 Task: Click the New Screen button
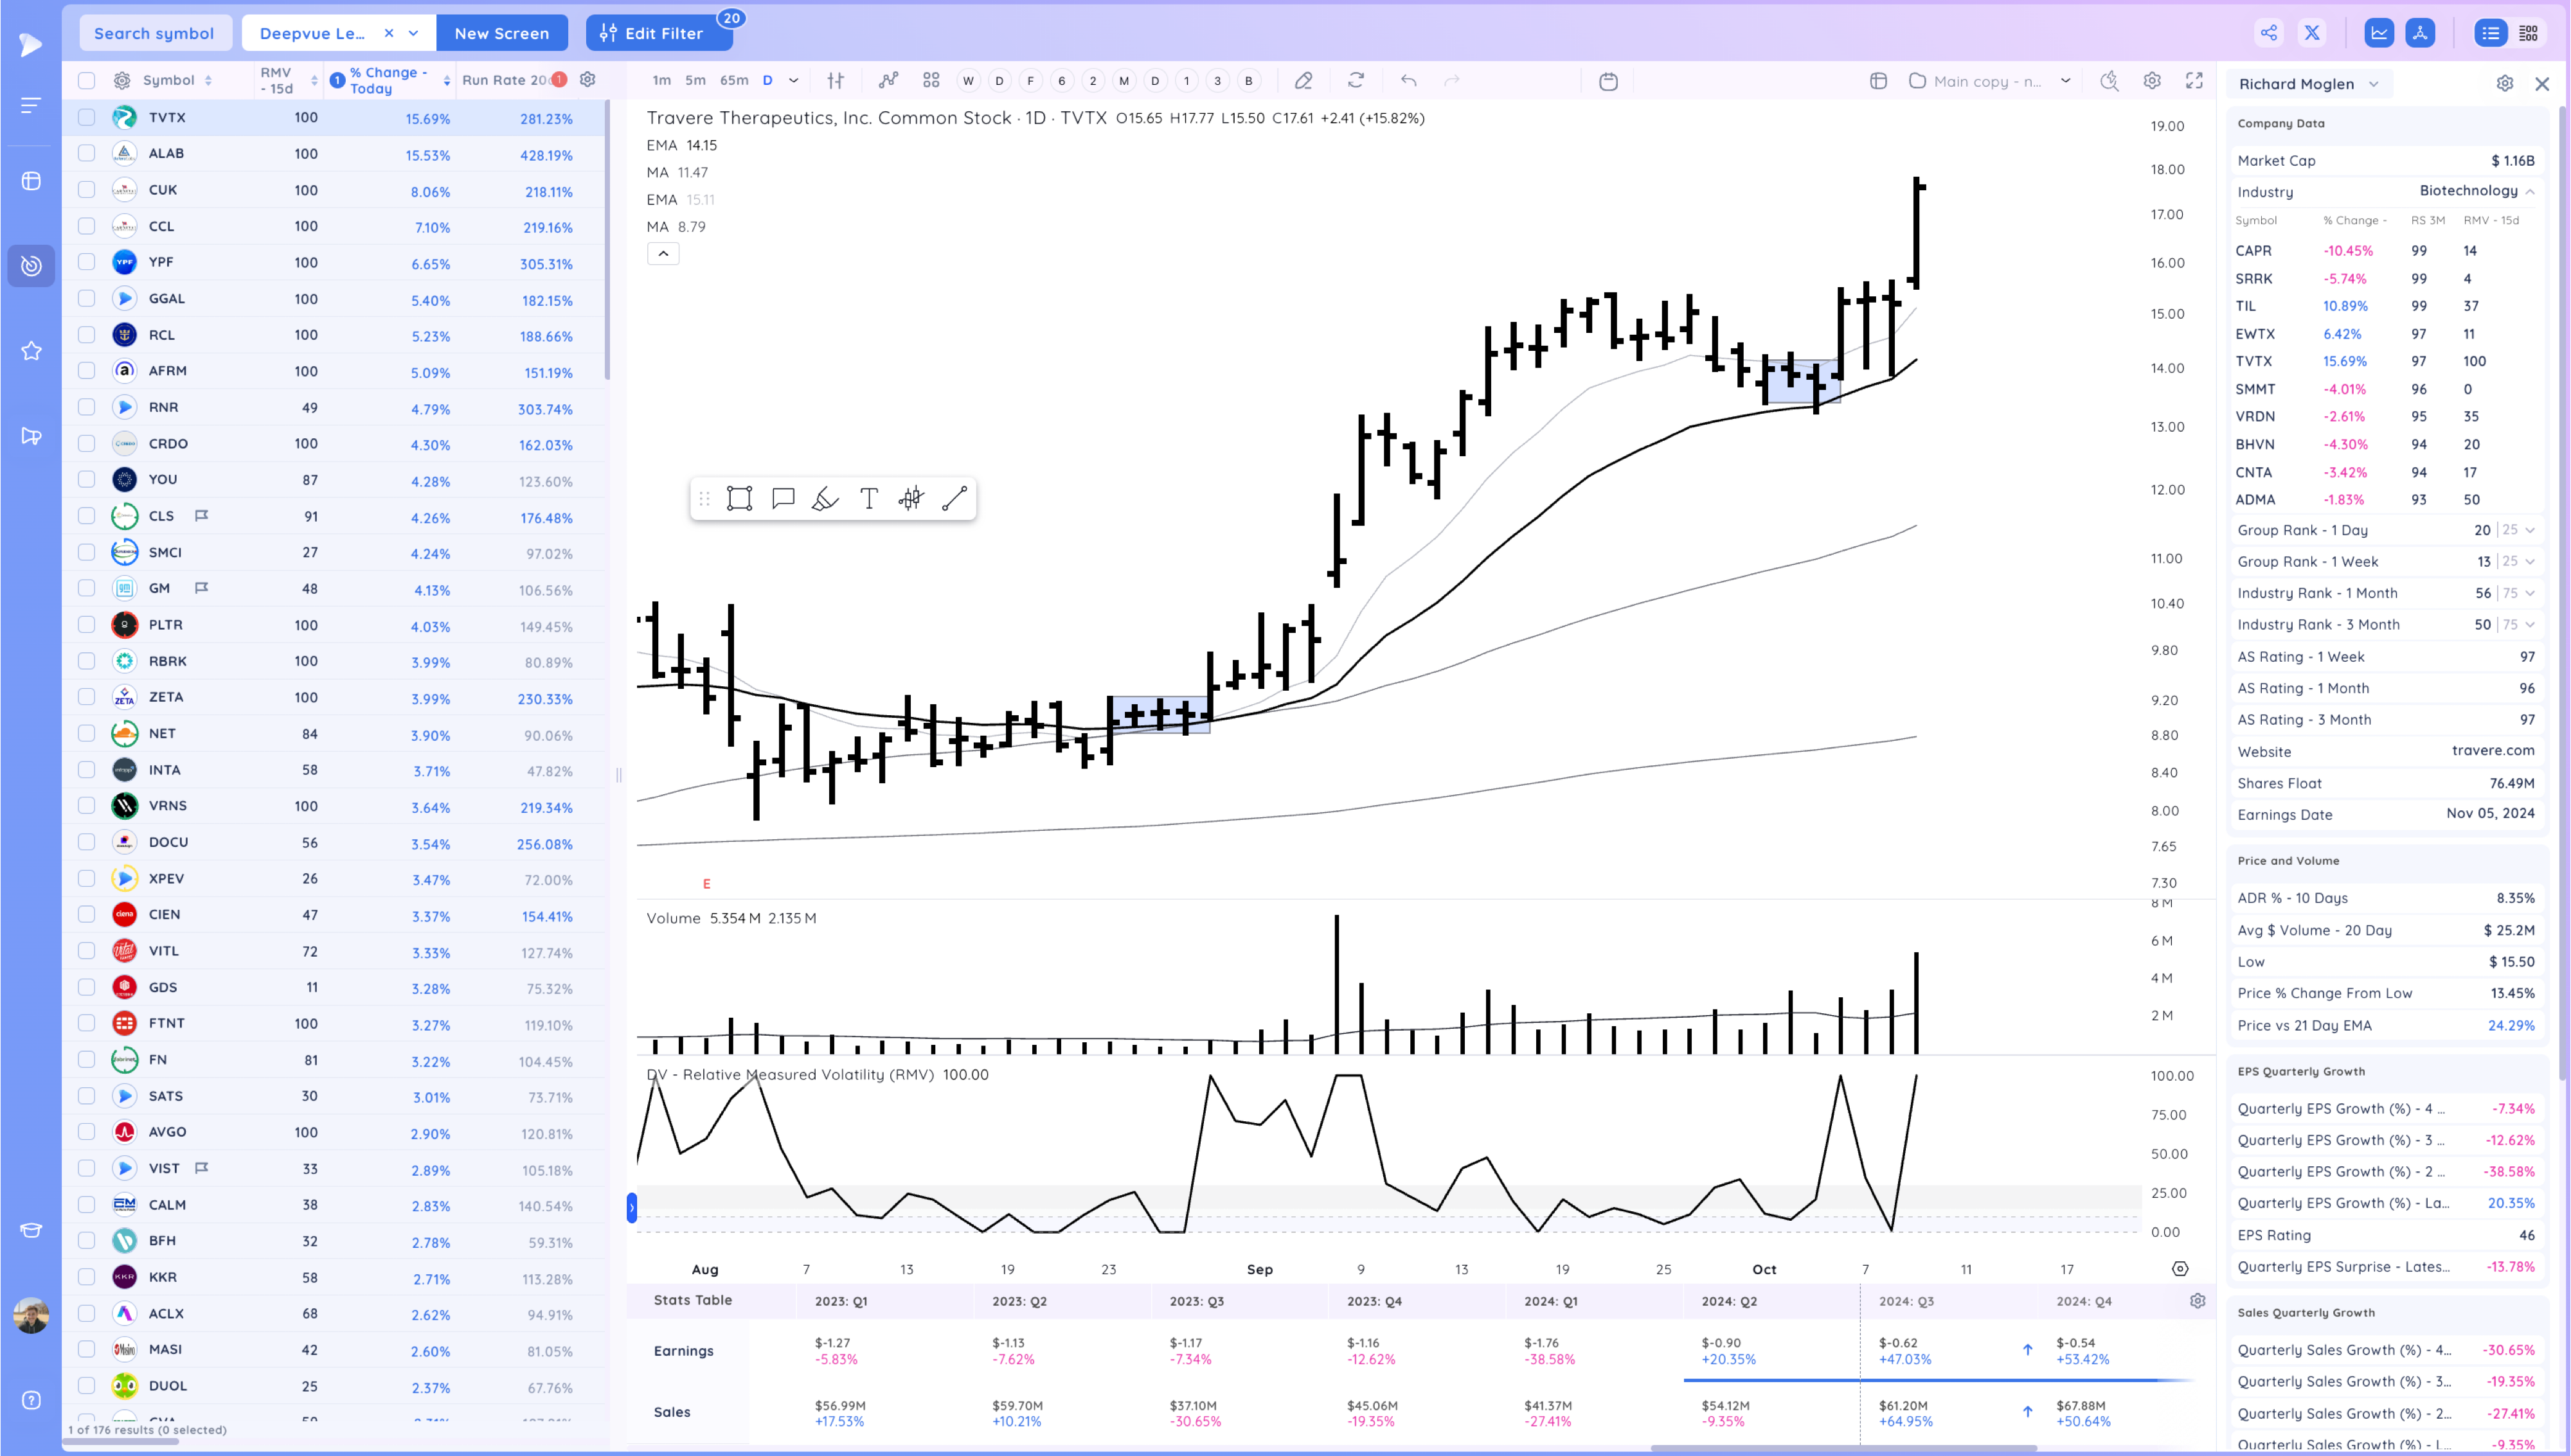(x=501, y=33)
